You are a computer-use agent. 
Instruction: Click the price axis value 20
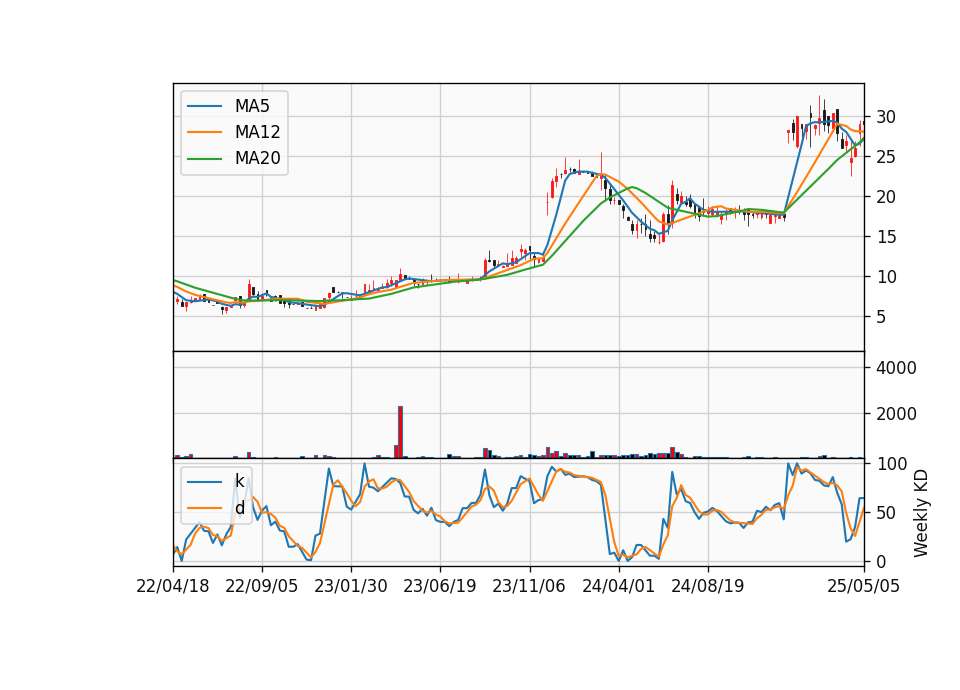(886, 197)
